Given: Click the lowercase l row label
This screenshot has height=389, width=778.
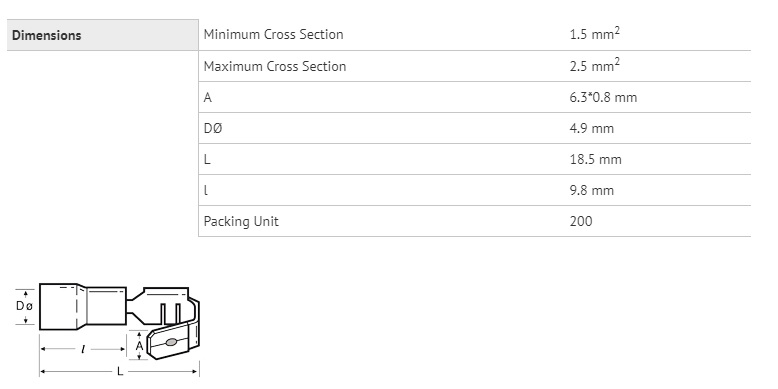Looking at the screenshot, I should click(x=205, y=190).
